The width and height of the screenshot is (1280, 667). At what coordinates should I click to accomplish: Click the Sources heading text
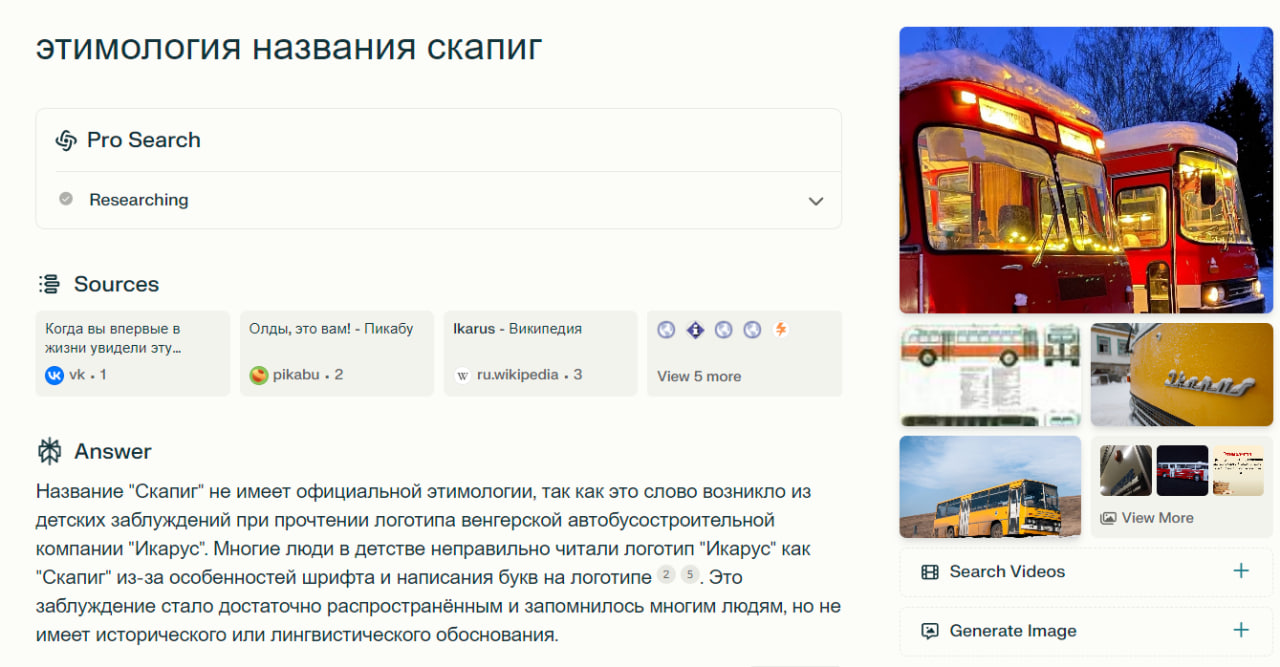pyautogui.click(x=116, y=284)
